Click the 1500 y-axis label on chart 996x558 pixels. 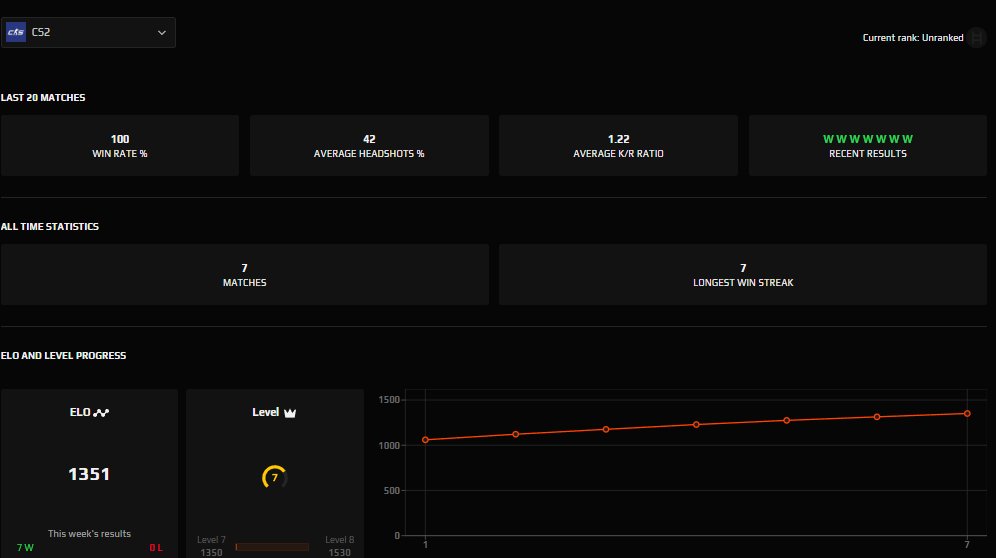pyautogui.click(x=389, y=400)
